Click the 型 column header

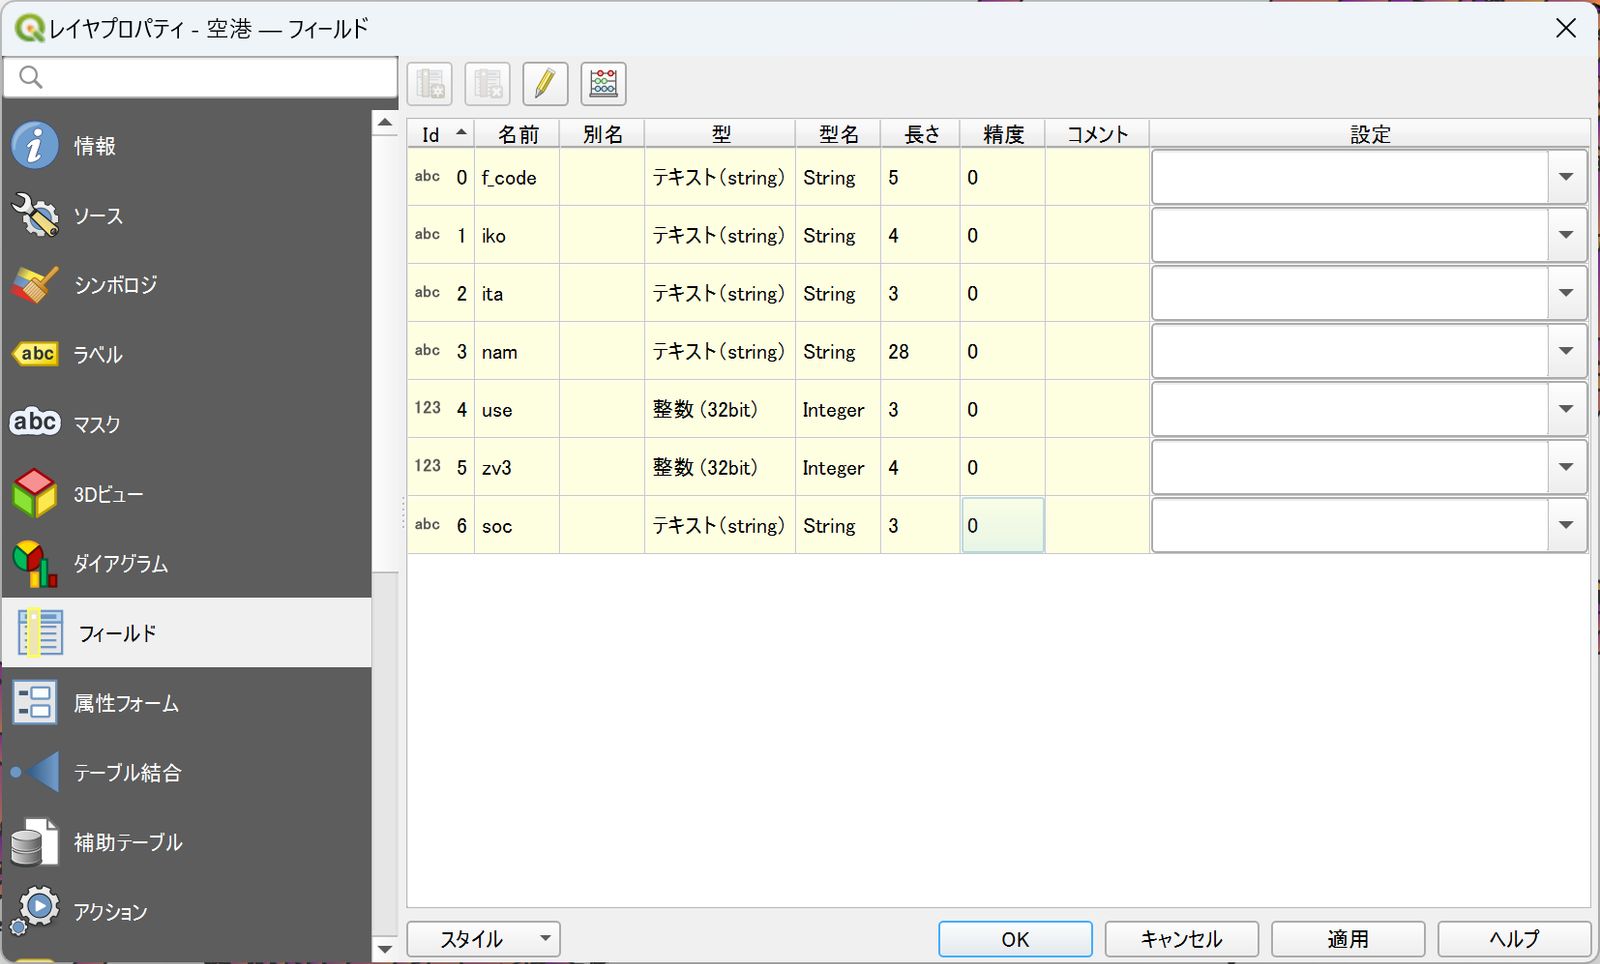coord(720,134)
